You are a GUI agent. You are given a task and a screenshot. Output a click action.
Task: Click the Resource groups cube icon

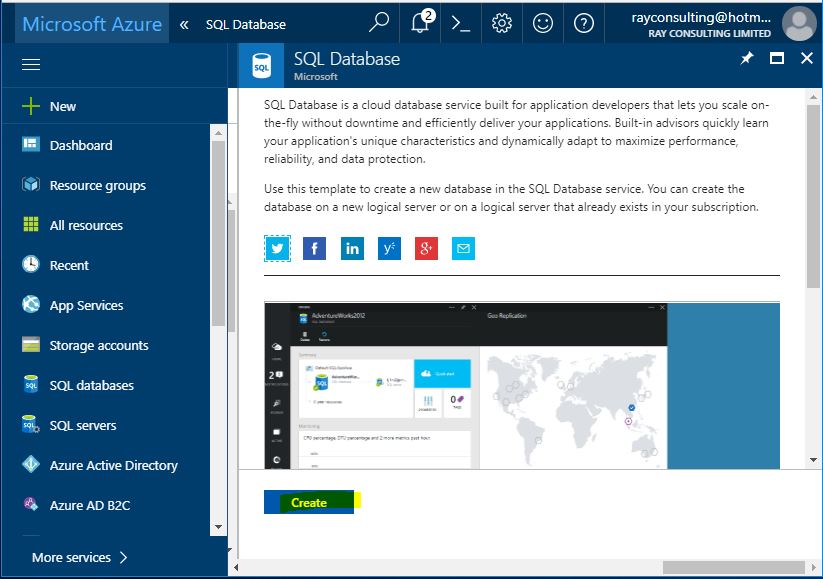(31, 184)
